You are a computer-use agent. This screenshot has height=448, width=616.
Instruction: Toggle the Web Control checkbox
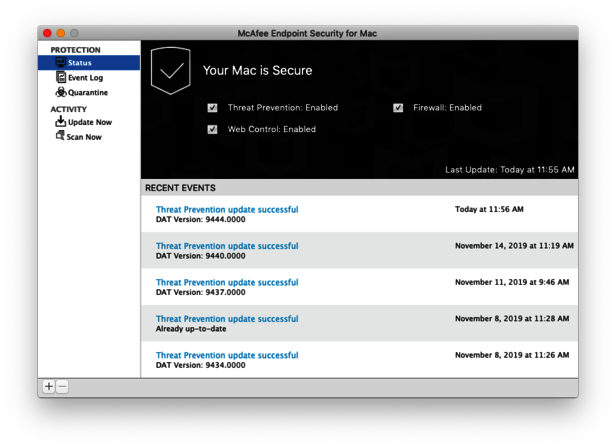(x=212, y=129)
